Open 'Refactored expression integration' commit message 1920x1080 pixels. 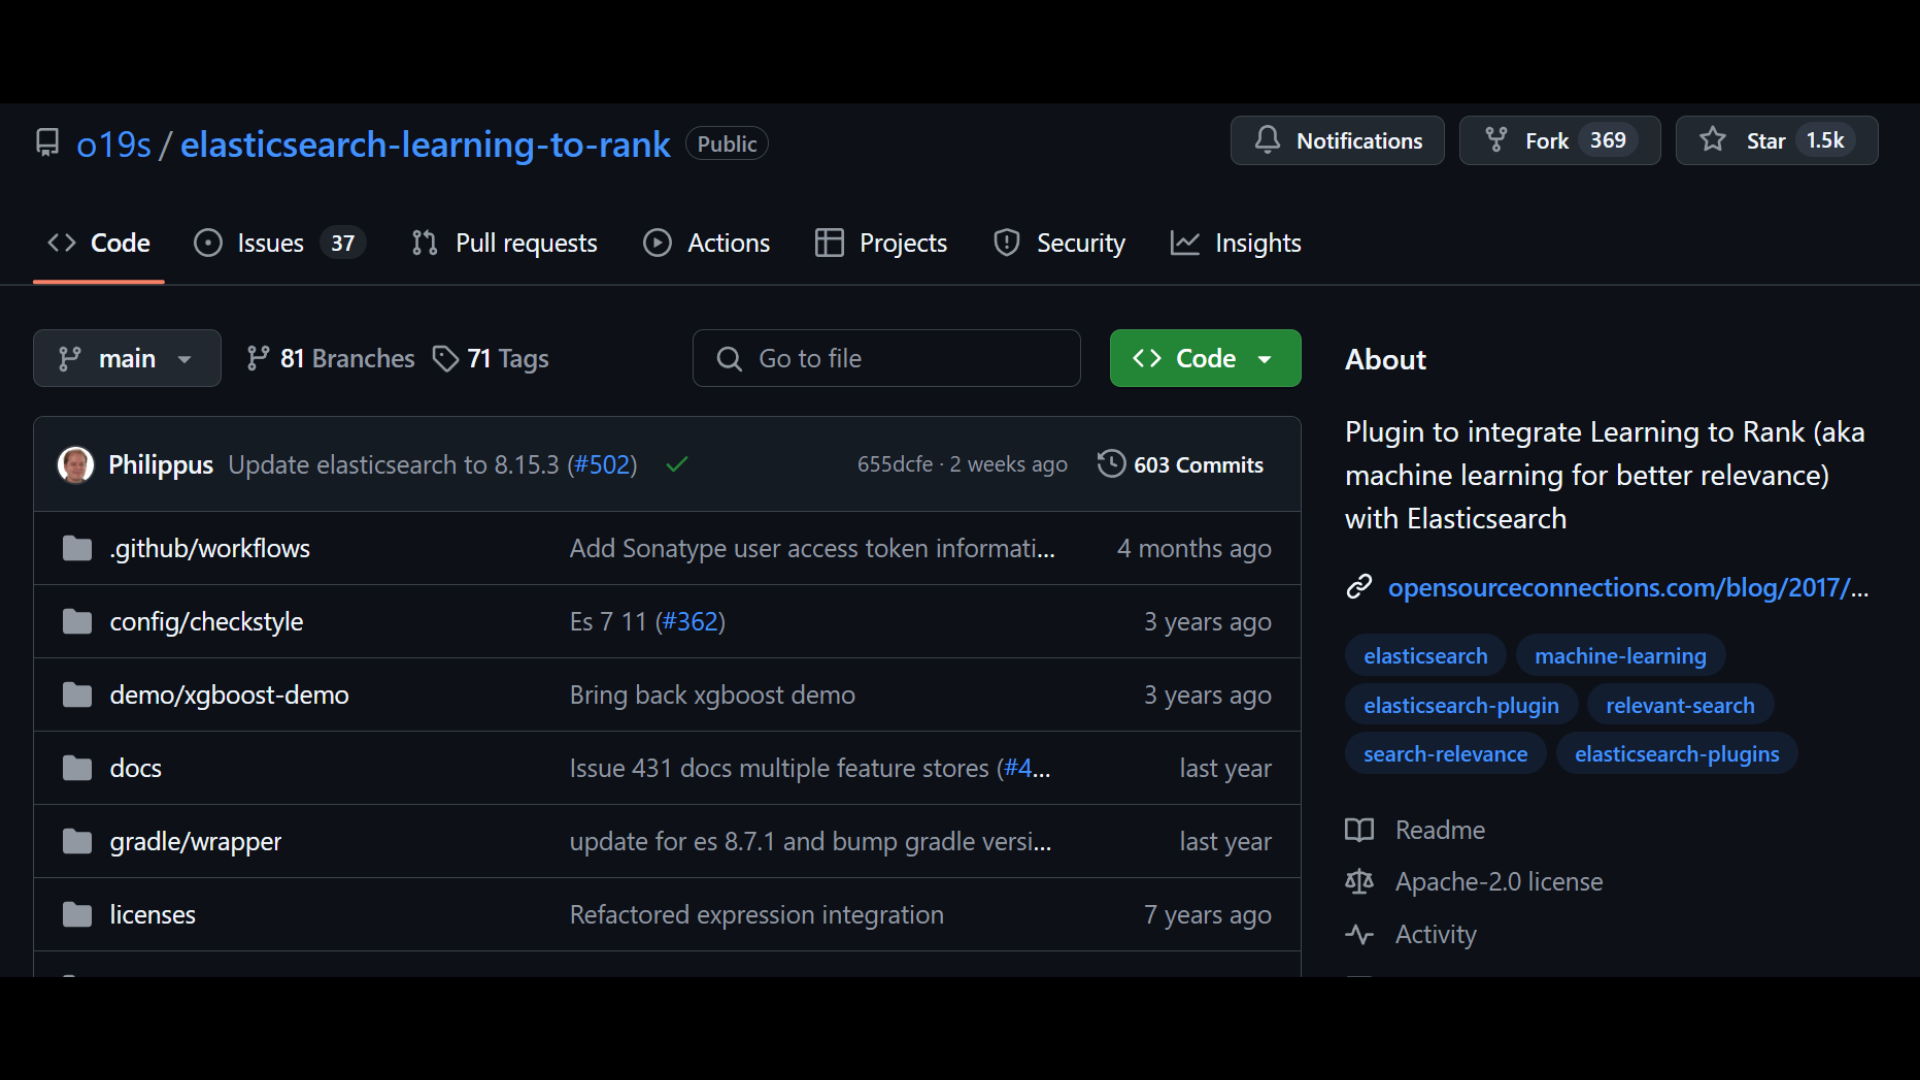click(x=756, y=915)
